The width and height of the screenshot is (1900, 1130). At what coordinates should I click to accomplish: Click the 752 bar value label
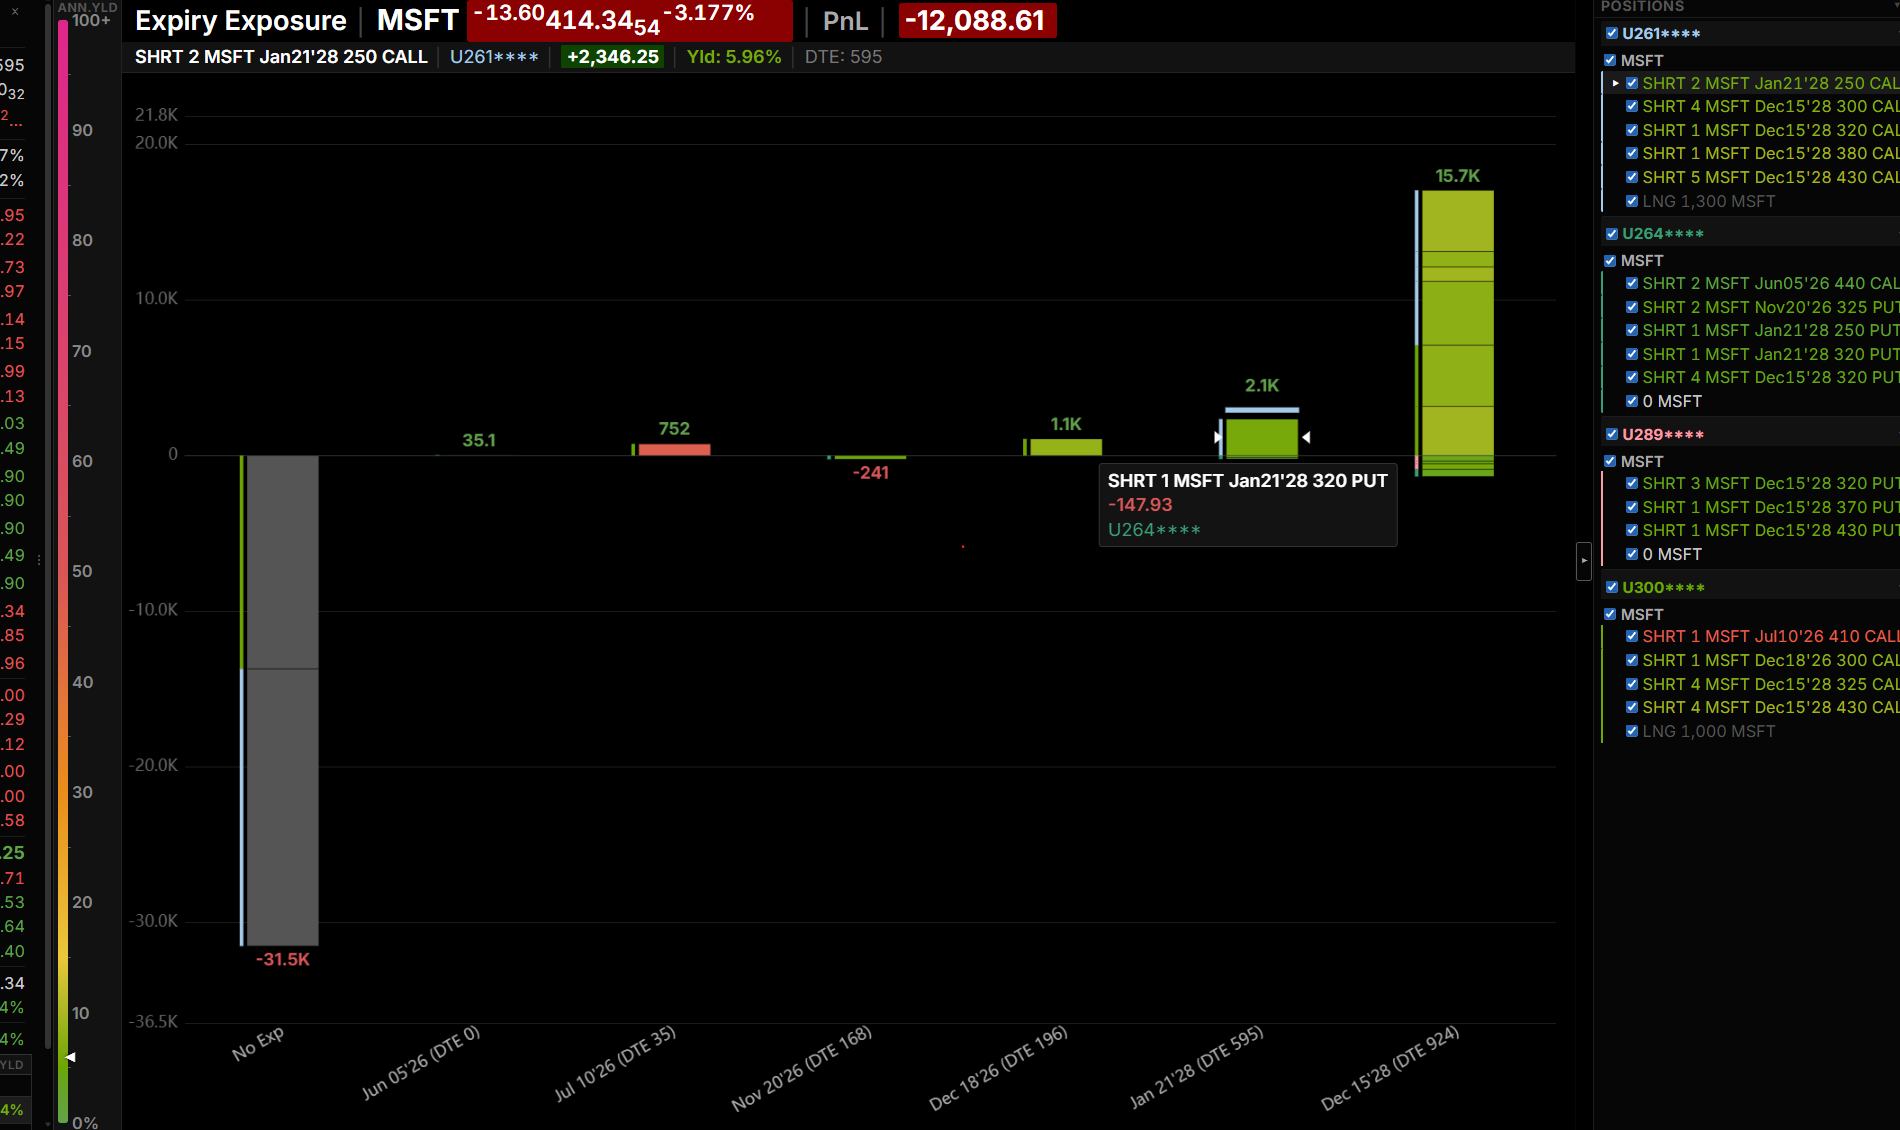(x=674, y=428)
